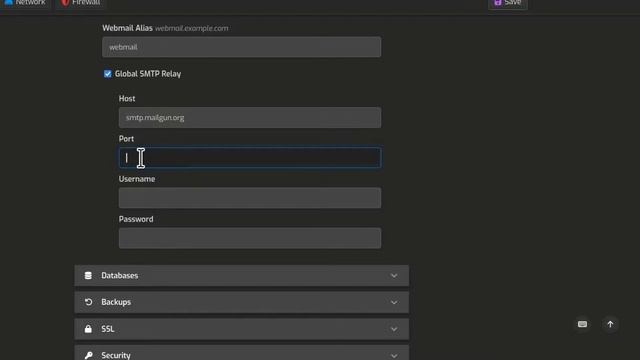Expand the Security section chevron
The height and width of the screenshot is (360, 640).
coord(394,356)
